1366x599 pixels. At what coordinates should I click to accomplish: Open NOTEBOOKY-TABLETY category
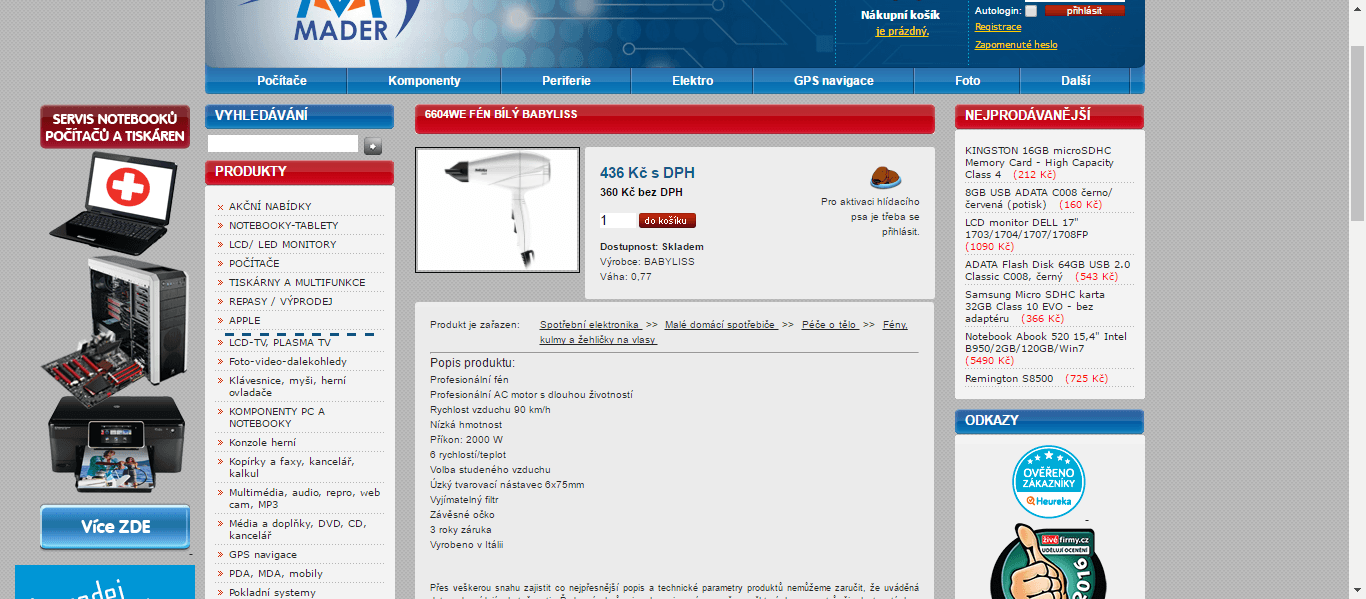(x=284, y=225)
